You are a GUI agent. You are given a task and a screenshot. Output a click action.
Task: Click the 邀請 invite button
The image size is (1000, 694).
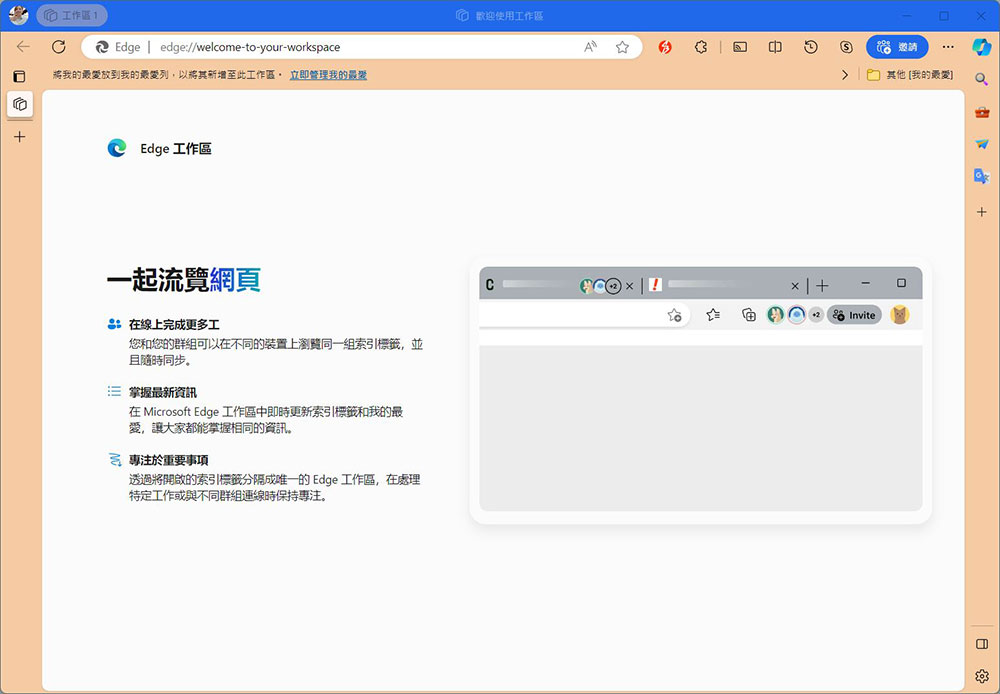click(897, 47)
